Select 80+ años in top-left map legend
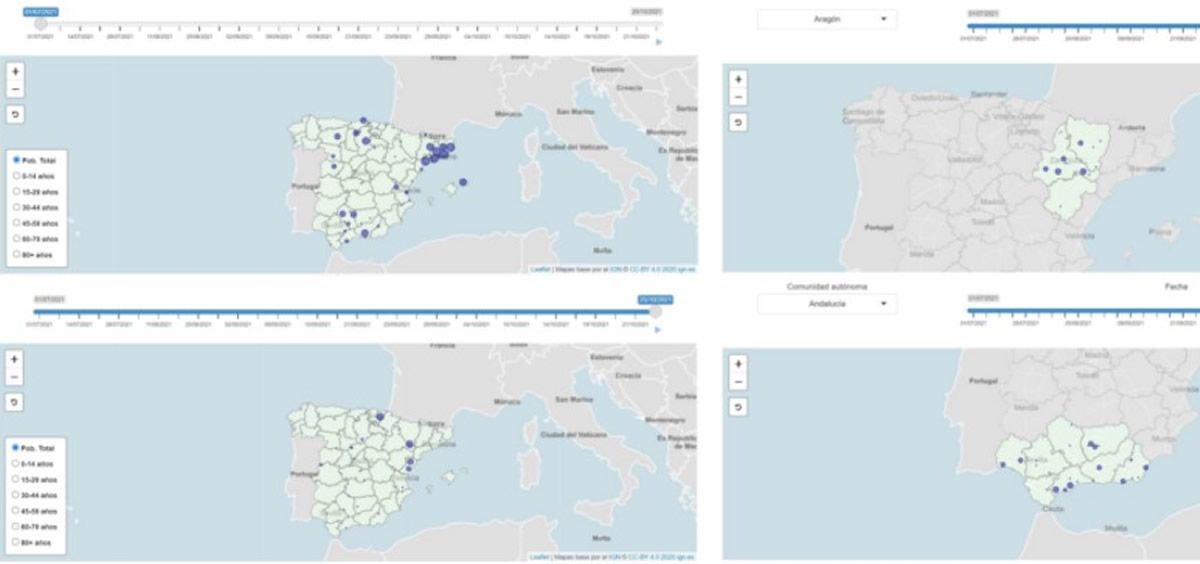1200x564 pixels. (16, 255)
